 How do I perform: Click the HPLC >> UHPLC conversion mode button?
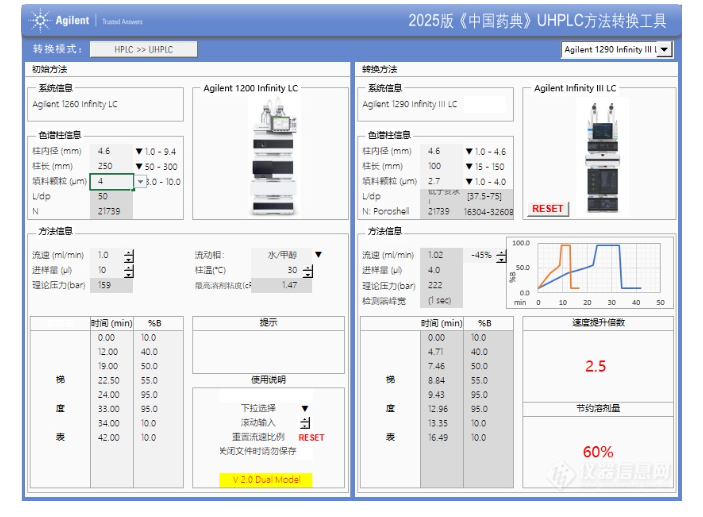143,49
